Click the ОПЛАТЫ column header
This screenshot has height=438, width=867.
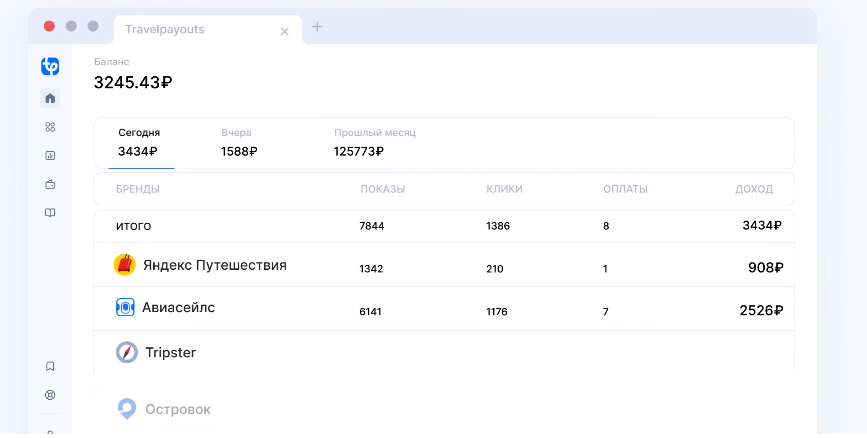[x=625, y=189]
